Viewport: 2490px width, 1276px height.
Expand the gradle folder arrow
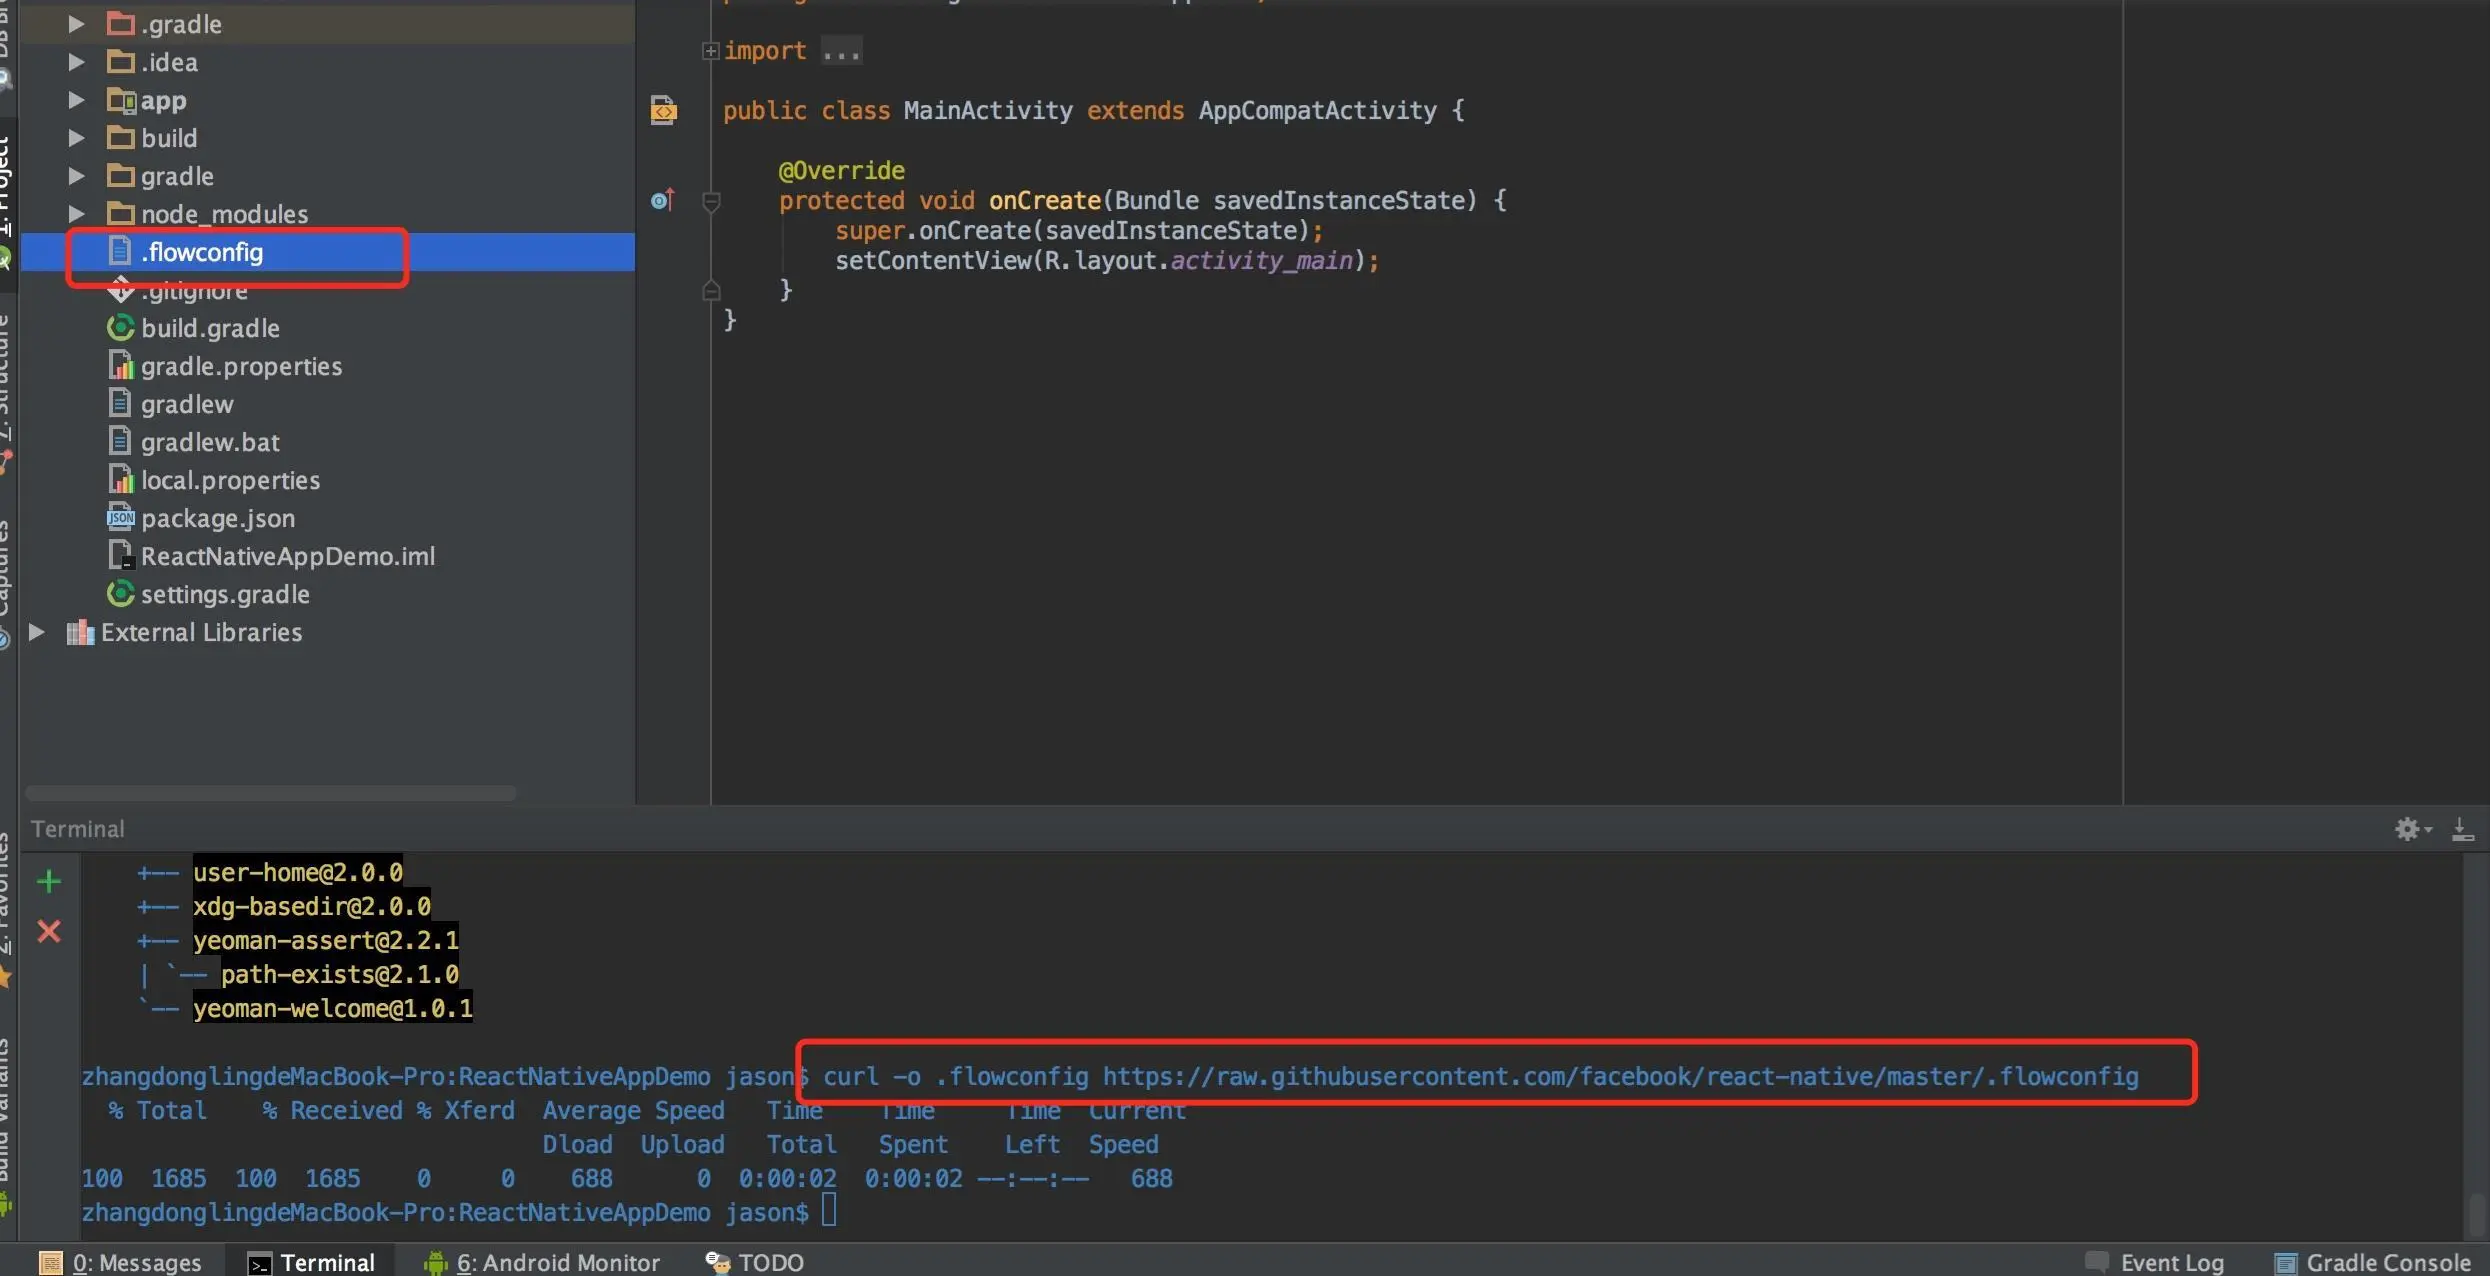click(x=76, y=176)
